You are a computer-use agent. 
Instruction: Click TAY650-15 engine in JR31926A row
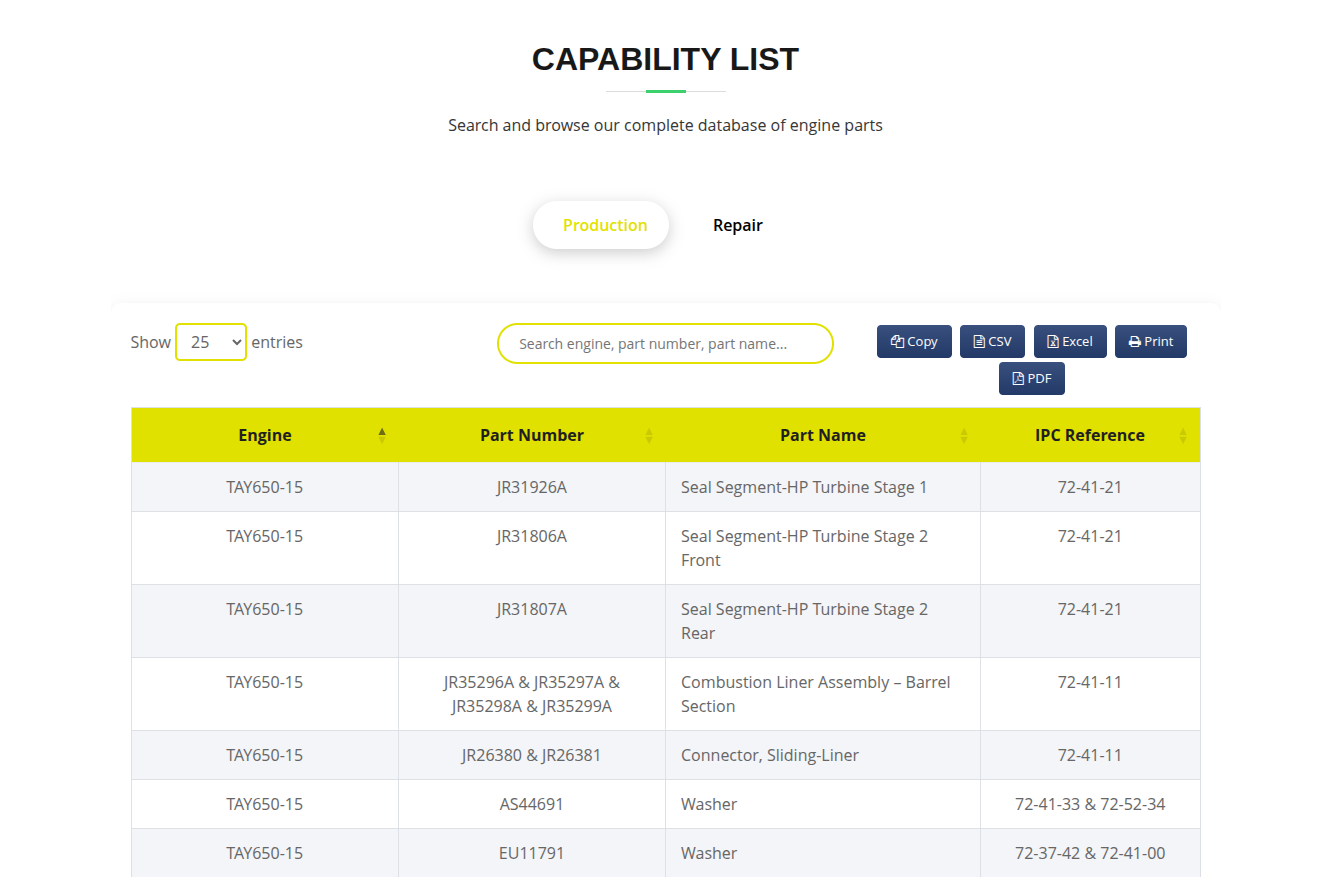pyautogui.click(x=265, y=487)
